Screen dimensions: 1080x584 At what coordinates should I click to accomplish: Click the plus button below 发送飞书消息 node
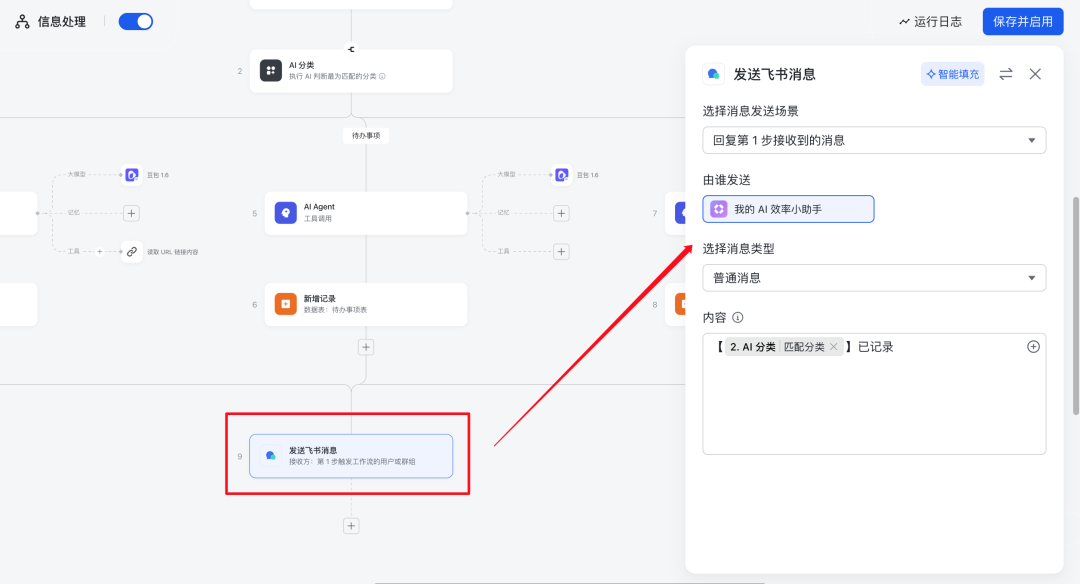351,525
